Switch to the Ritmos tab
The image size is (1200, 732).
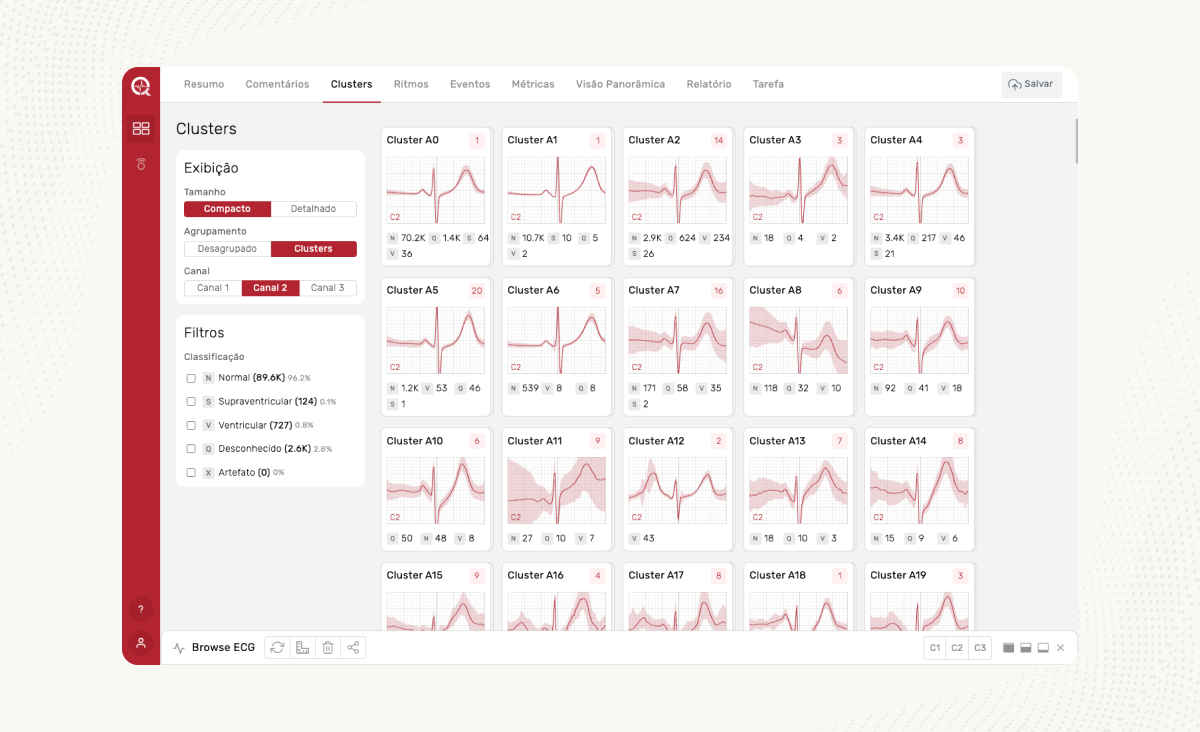pyautogui.click(x=411, y=84)
